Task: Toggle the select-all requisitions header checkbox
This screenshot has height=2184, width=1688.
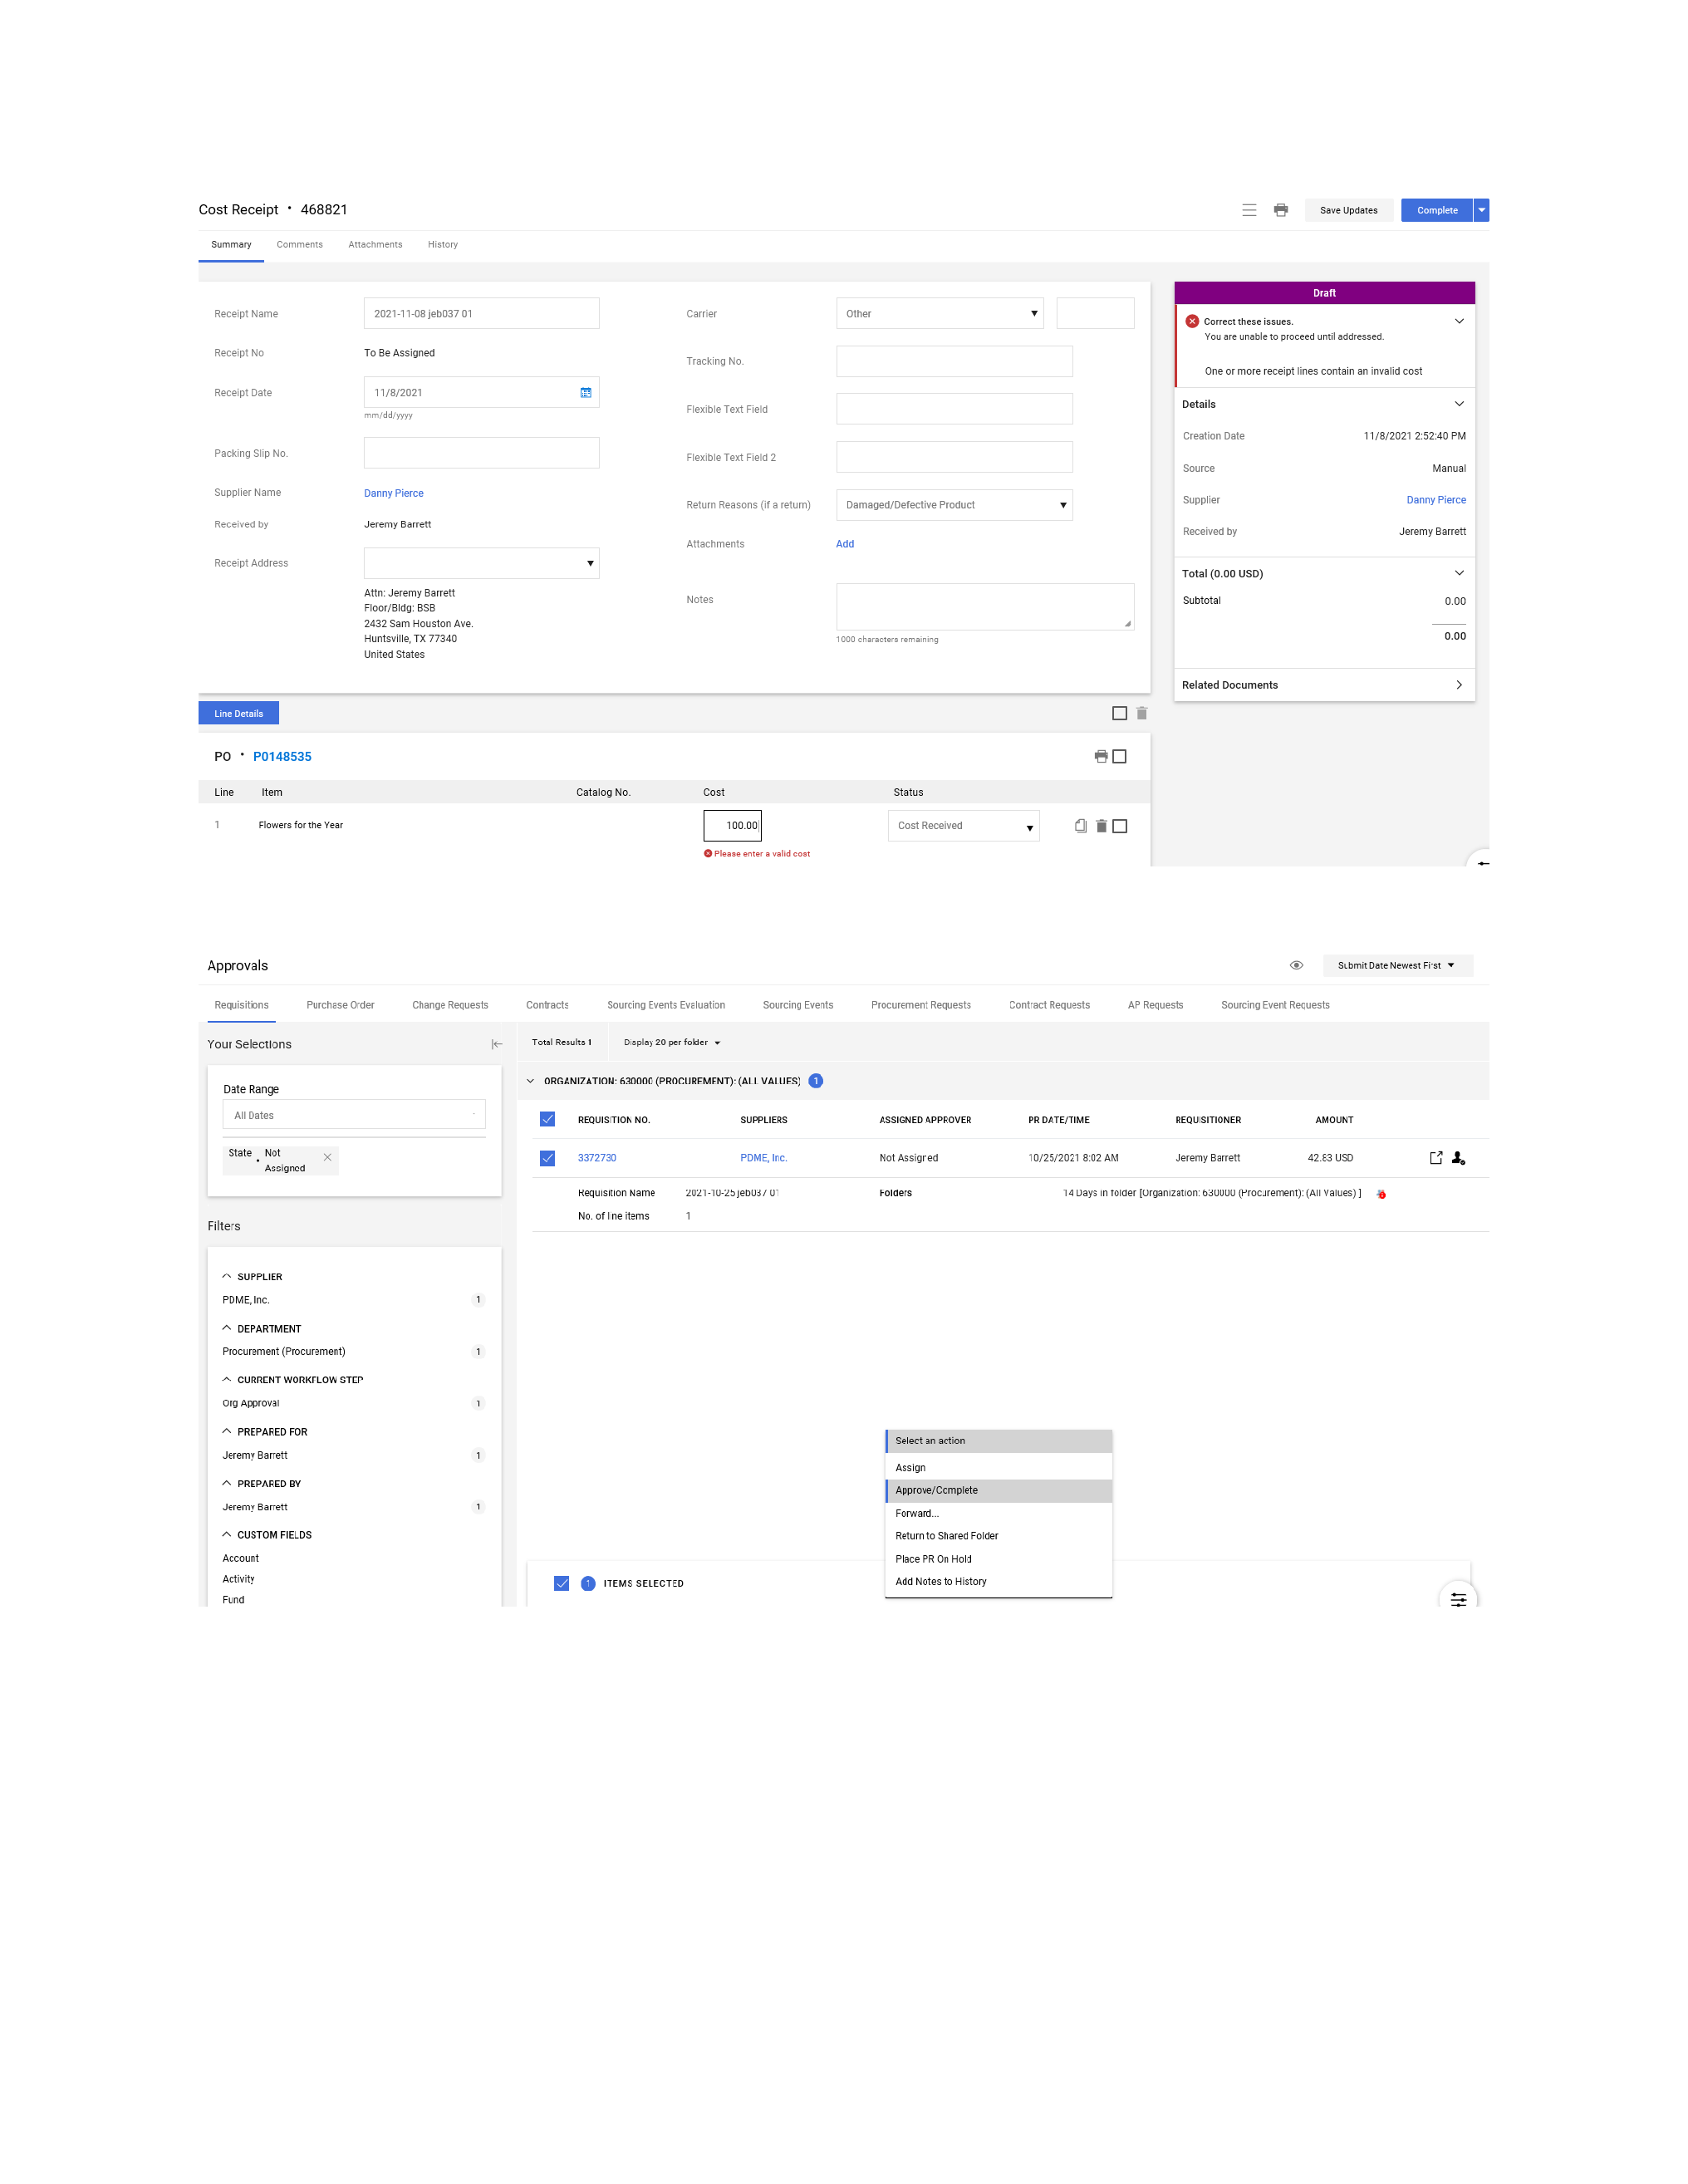Action: tap(547, 1119)
